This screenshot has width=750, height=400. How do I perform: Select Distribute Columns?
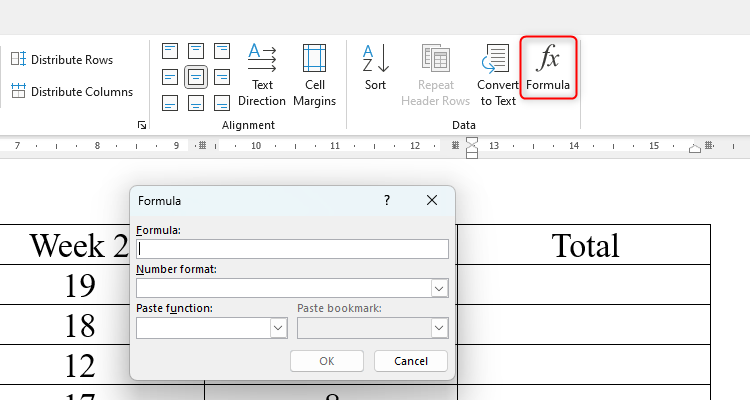point(72,92)
